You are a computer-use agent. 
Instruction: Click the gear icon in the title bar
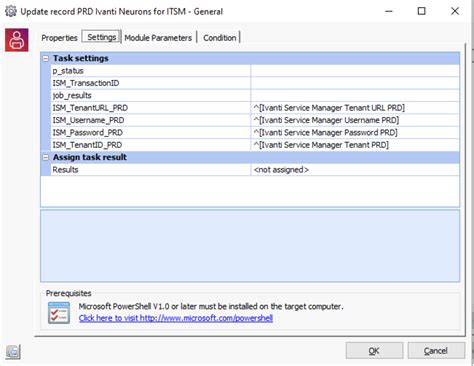point(11,11)
